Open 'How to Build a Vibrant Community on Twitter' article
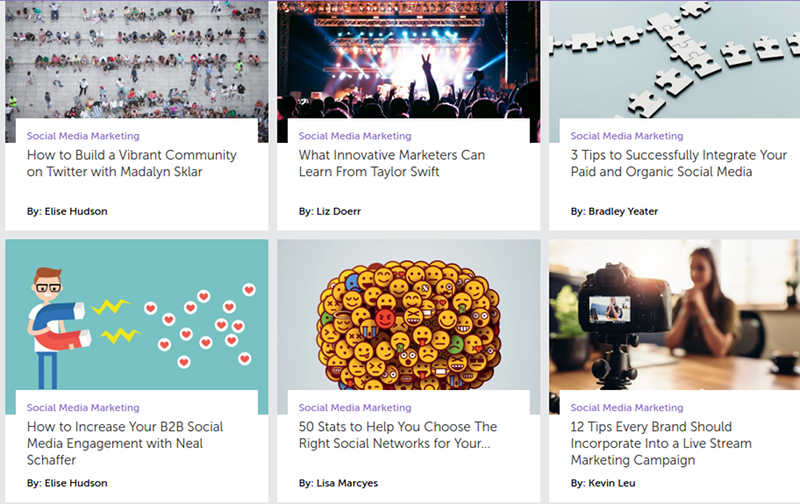This screenshot has height=504, width=800. point(132,163)
